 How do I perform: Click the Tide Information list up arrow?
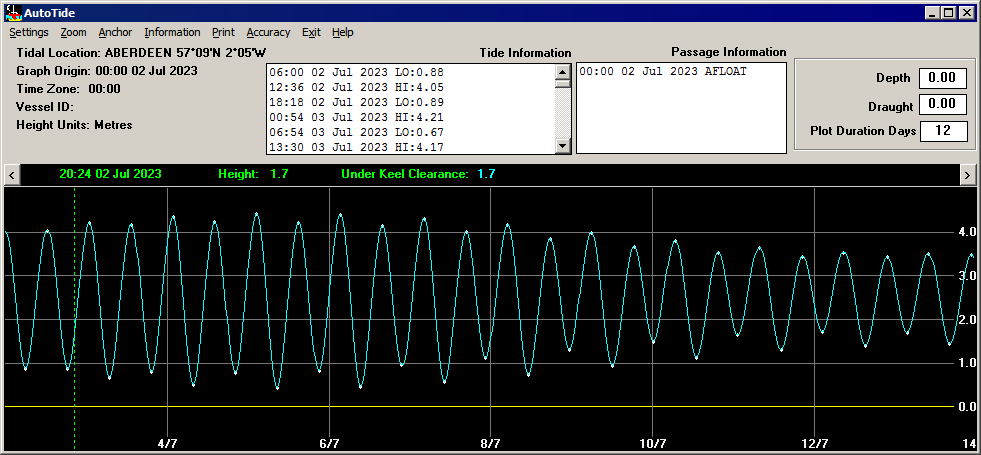(563, 71)
